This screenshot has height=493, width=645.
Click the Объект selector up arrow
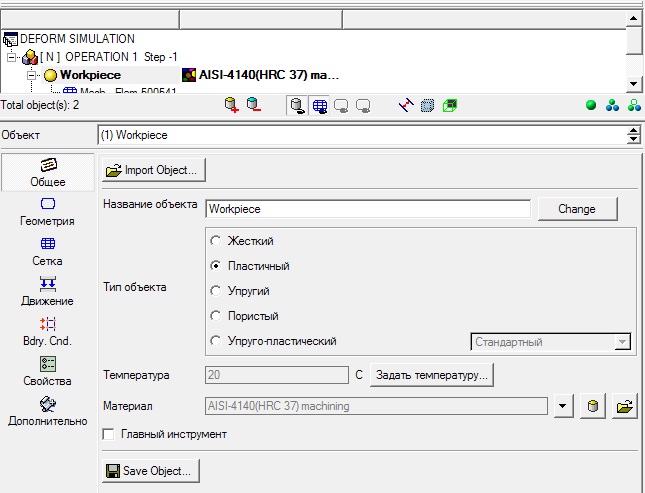pos(633,131)
